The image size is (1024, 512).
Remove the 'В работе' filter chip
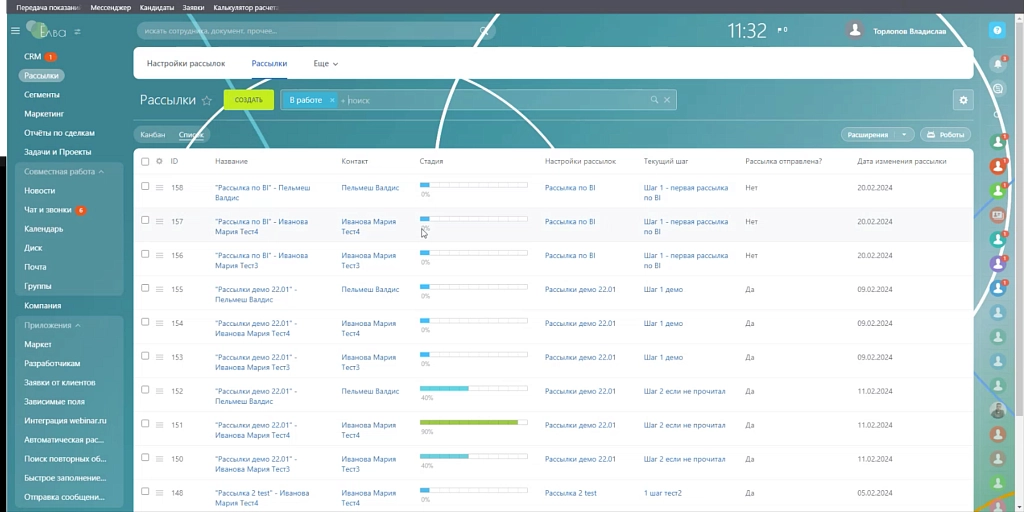coord(332,100)
